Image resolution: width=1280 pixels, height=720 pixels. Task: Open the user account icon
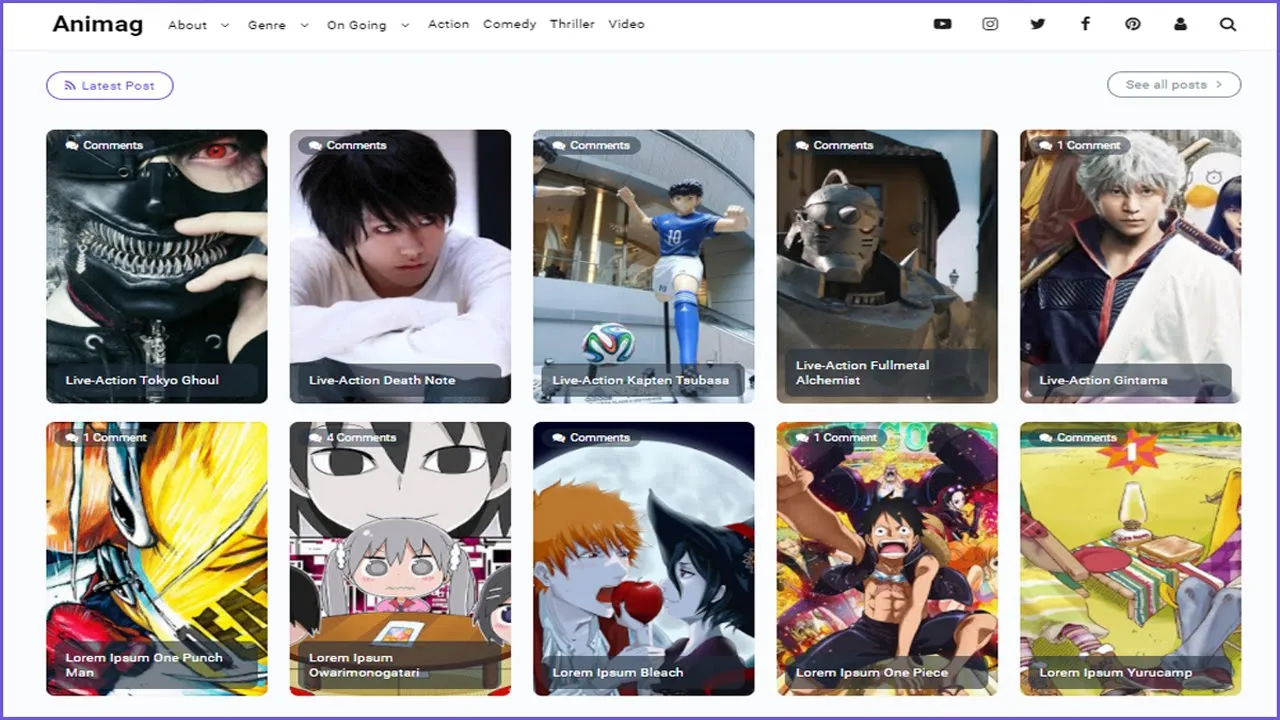(1180, 24)
